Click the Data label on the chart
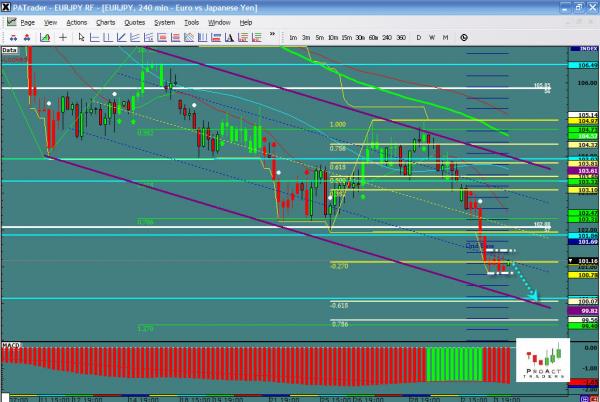This screenshot has width=600, height=402. tap(10, 48)
